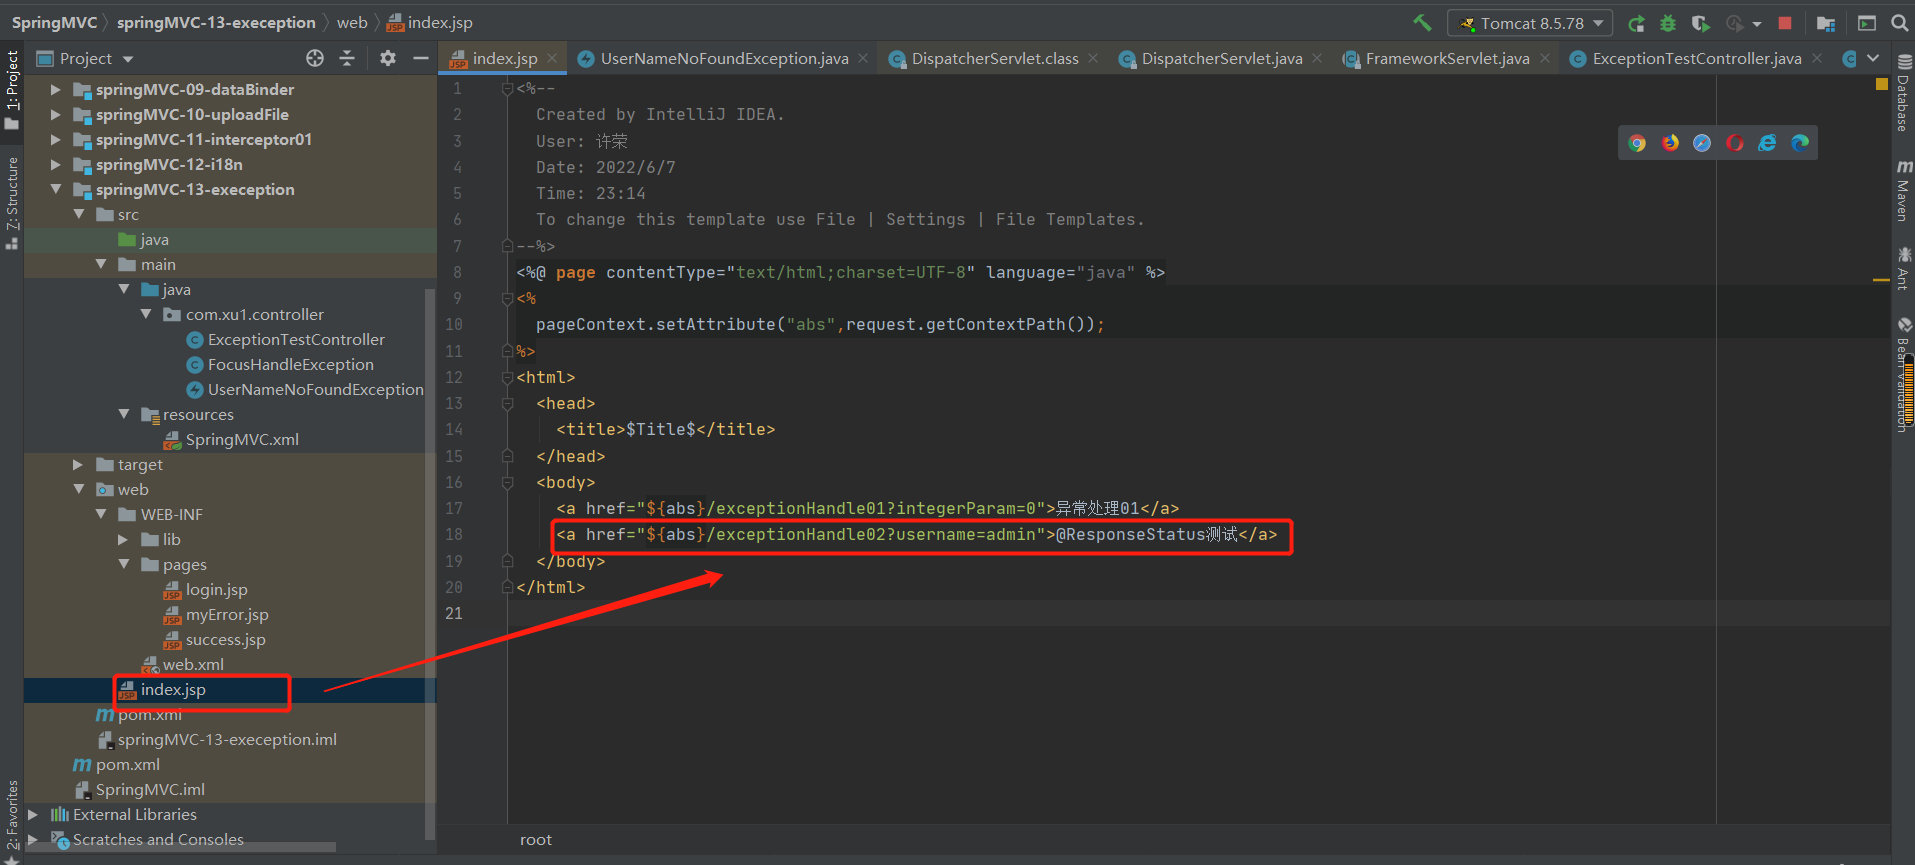1915x865 pixels.
Task: Expand the target folder
Action: point(78,464)
